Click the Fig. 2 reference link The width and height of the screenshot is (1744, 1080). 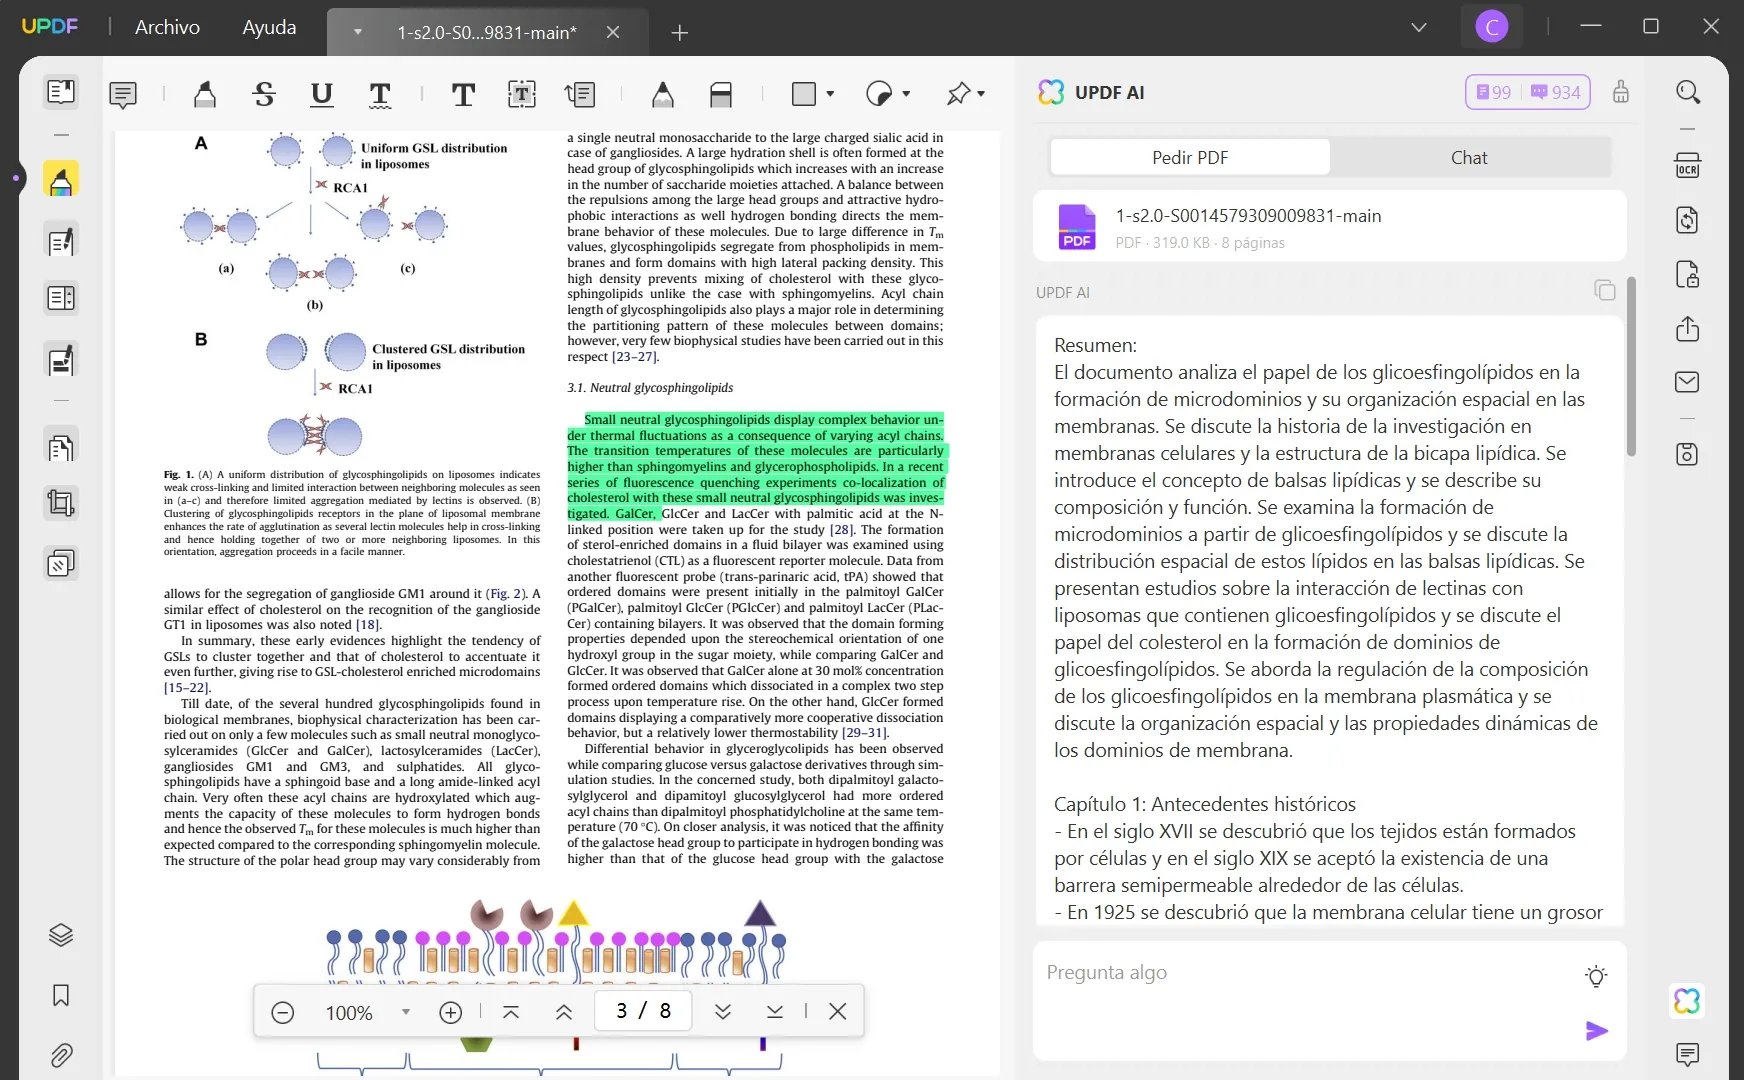pyautogui.click(x=506, y=594)
